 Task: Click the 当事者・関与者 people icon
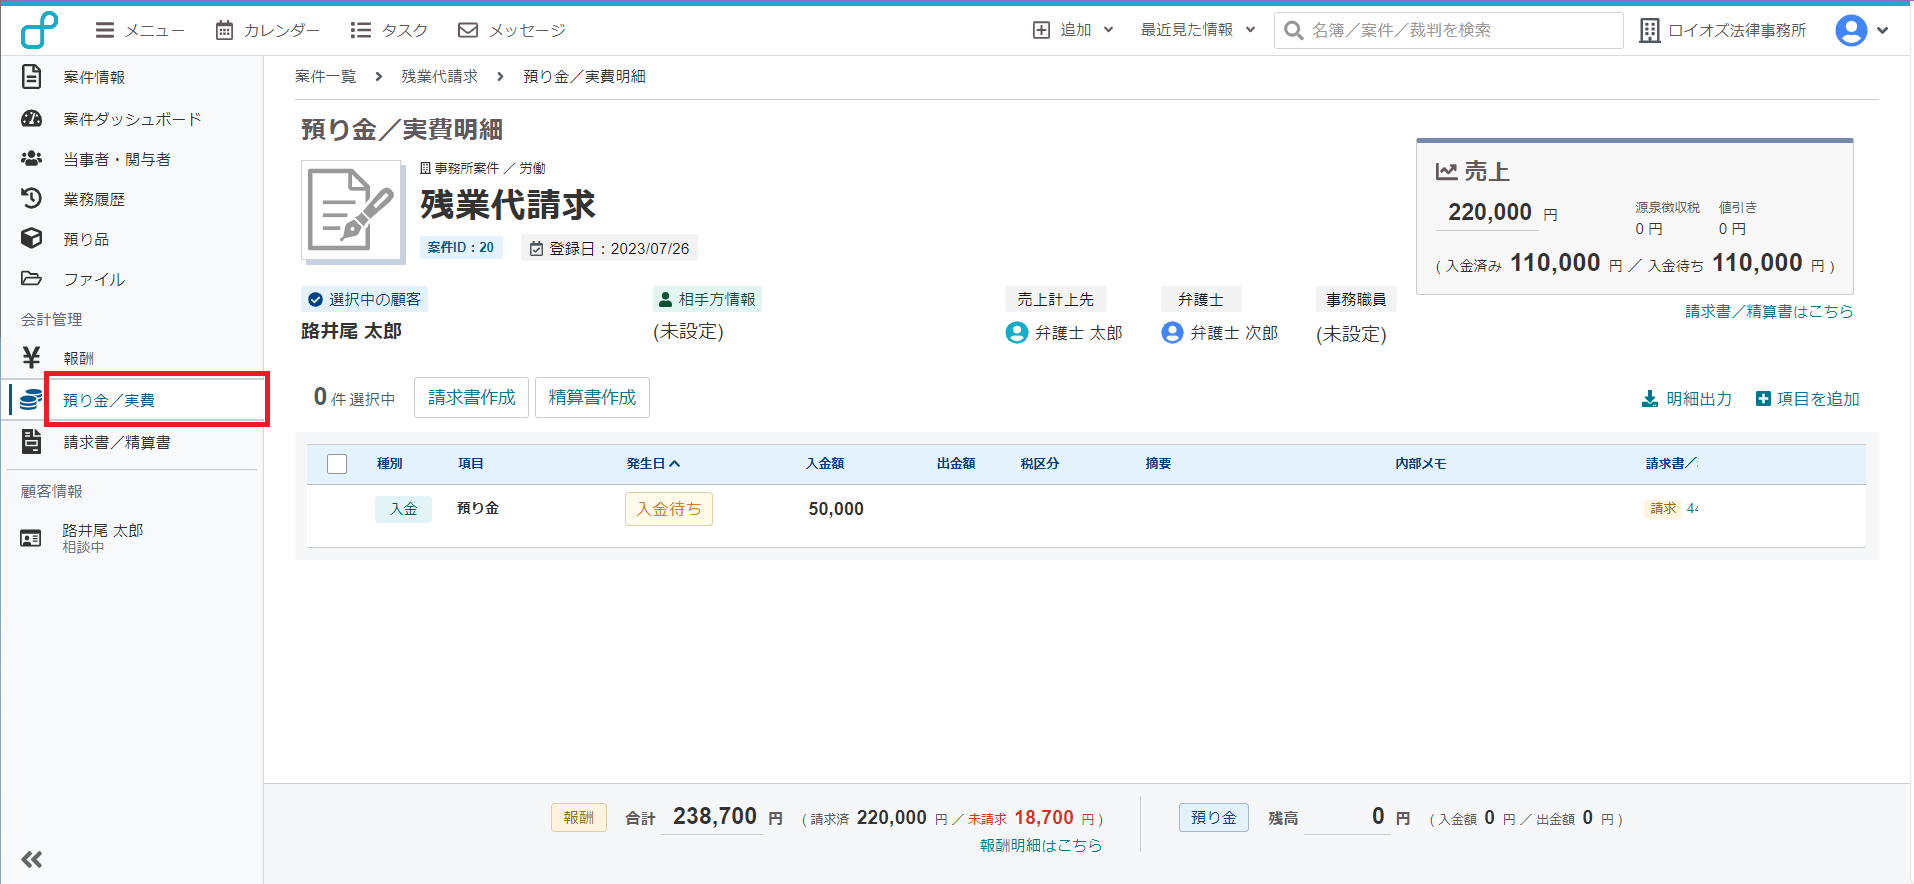point(32,159)
